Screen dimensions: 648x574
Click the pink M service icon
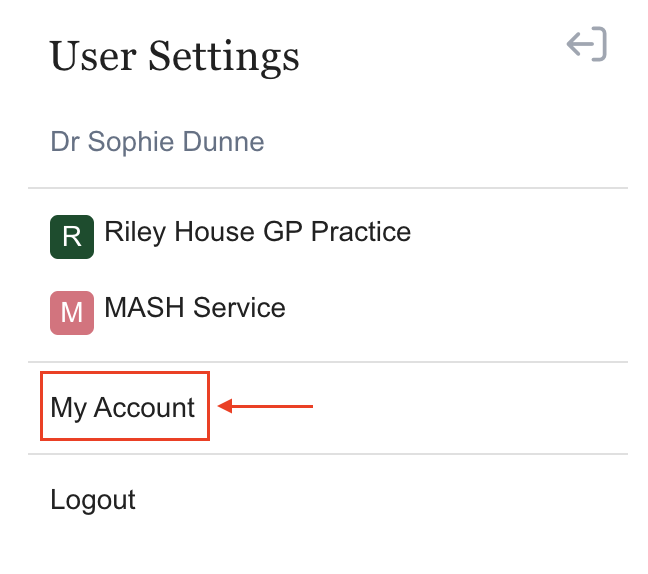pos(72,312)
